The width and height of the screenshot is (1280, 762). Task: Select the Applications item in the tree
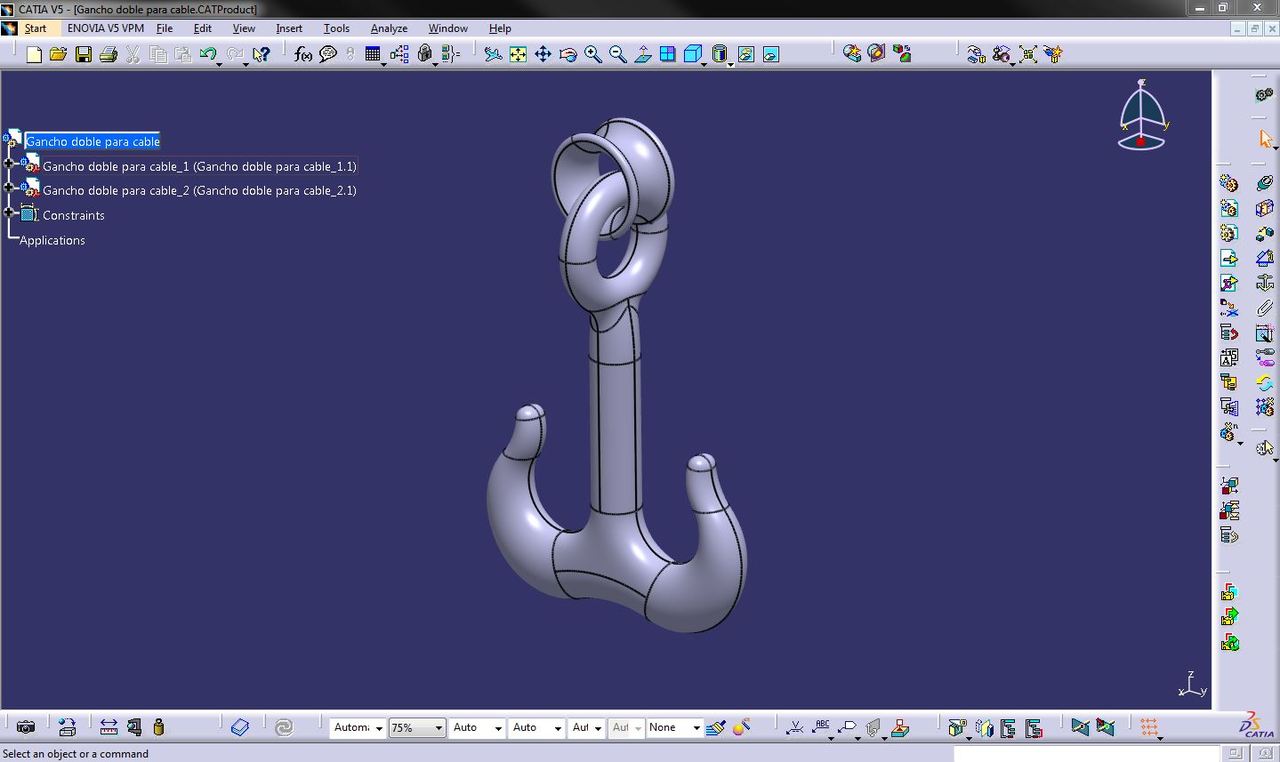[52, 240]
